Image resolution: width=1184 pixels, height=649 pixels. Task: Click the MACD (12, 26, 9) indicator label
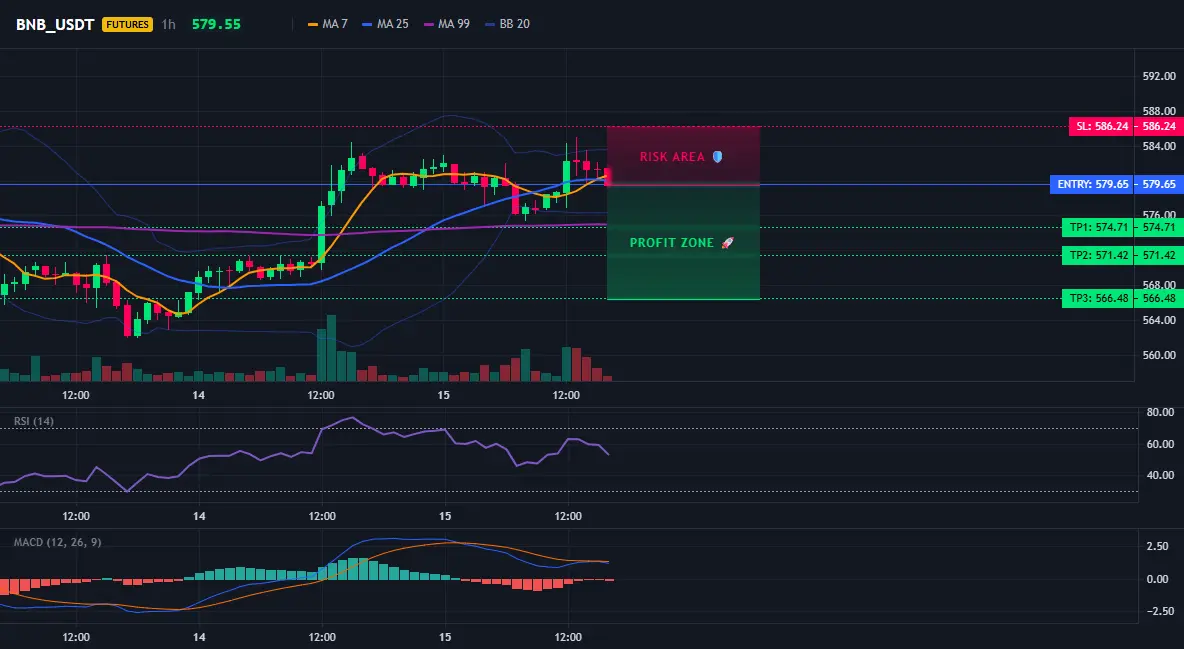pyautogui.click(x=57, y=542)
